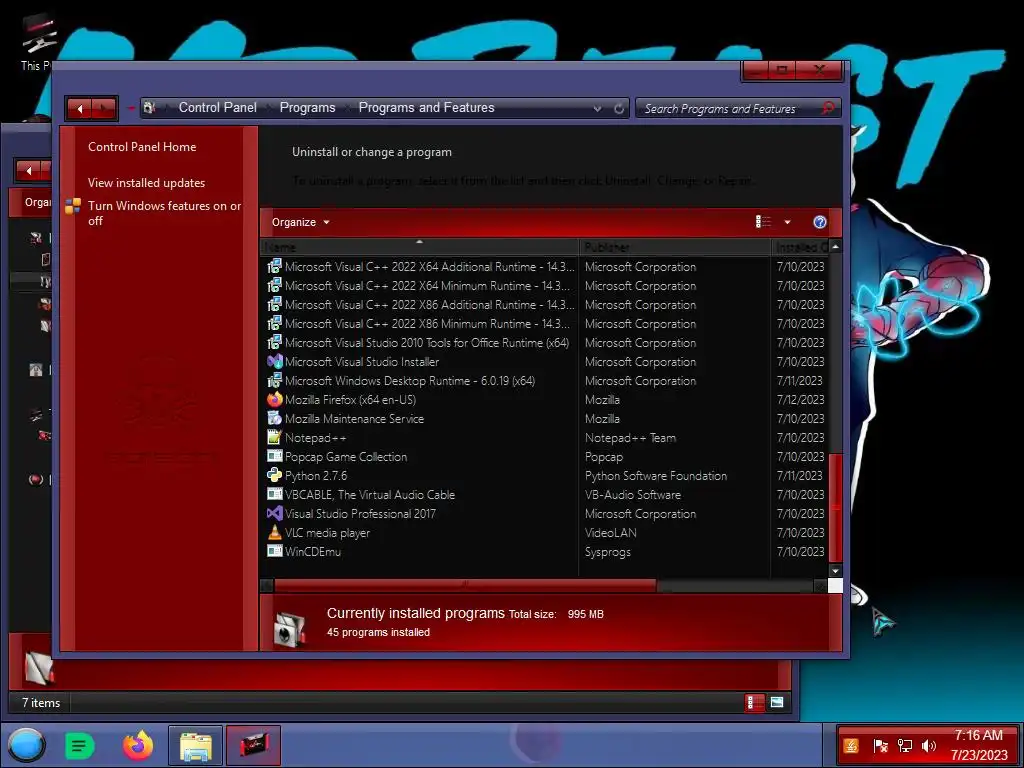The image size is (1024, 768).
Task: Click Notepad++ Team publisher cell
Action: point(630,438)
